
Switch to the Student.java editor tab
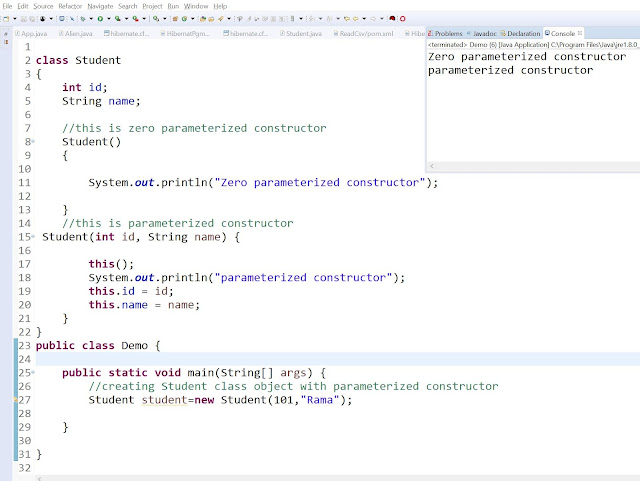pos(301,33)
